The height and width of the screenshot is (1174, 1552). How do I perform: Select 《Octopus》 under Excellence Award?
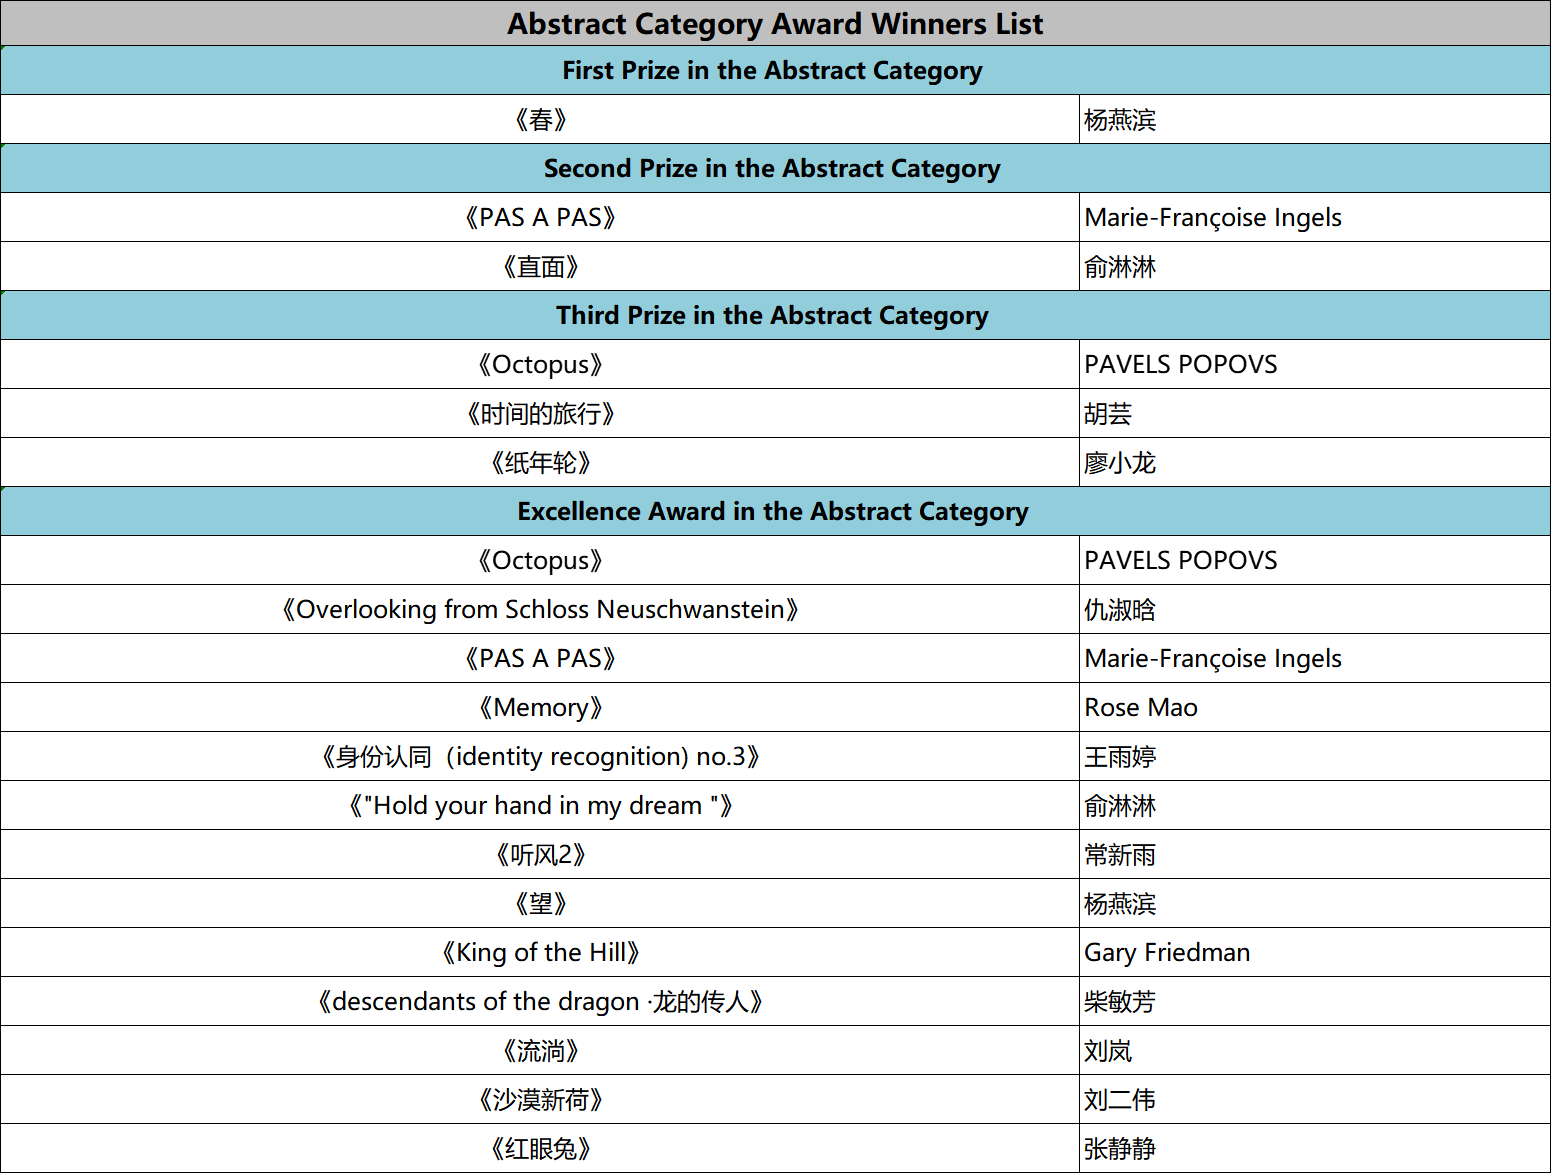pos(540,560)
